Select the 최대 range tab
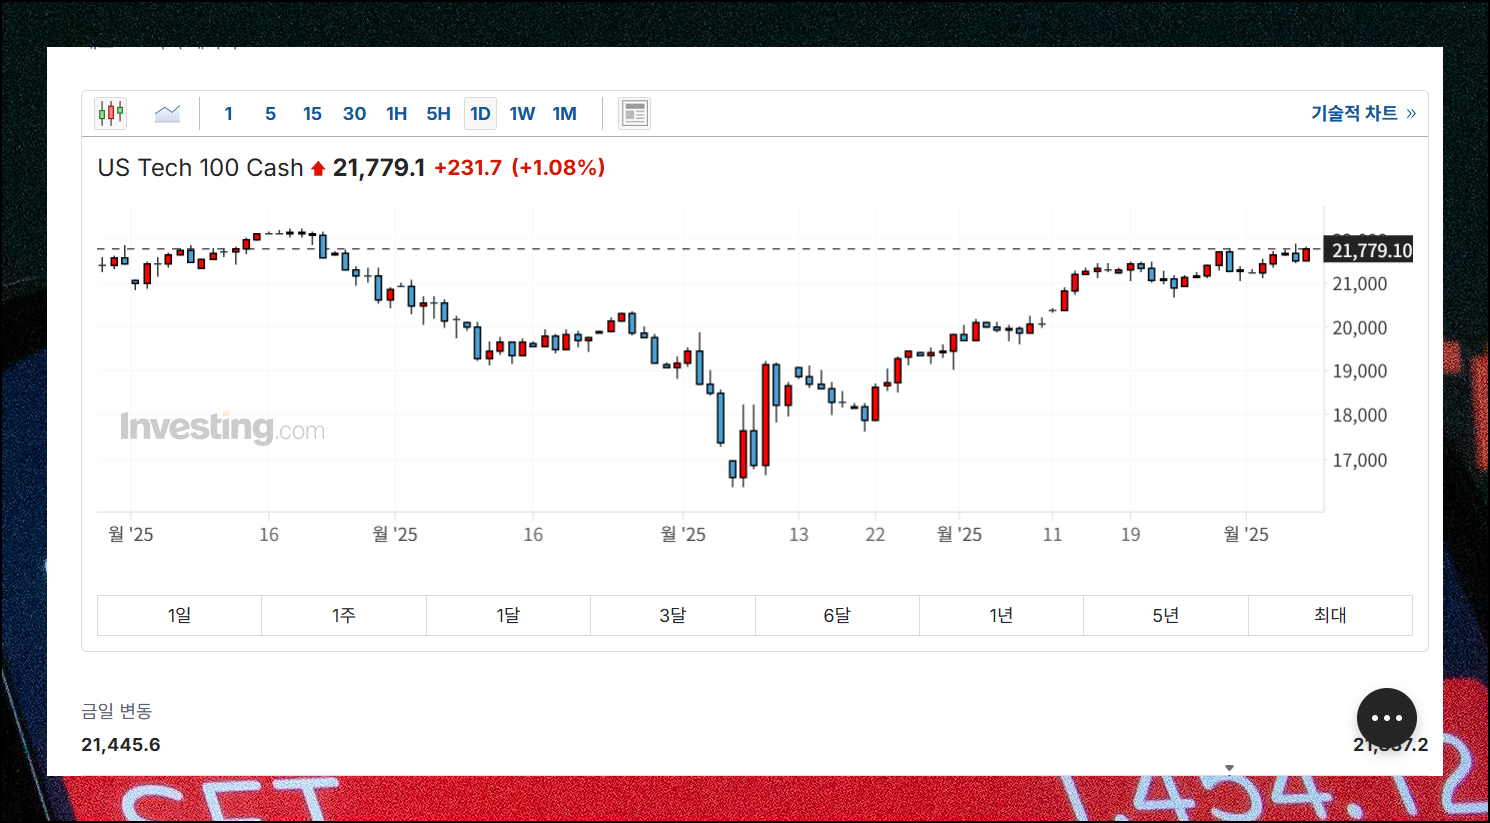1490x823 pixels. coord(1330,615)
